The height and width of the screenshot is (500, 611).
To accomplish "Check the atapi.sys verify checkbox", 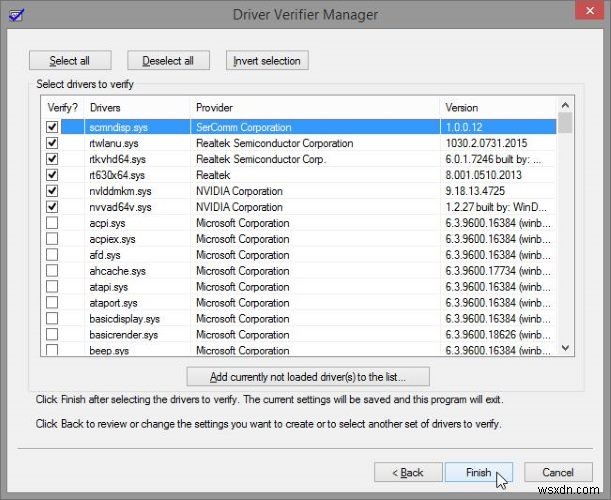I will 52,287.
